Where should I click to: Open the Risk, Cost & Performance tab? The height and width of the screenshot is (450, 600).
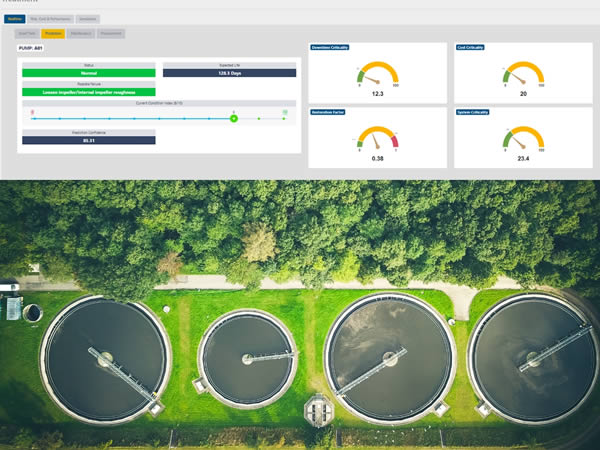point(50,19)
